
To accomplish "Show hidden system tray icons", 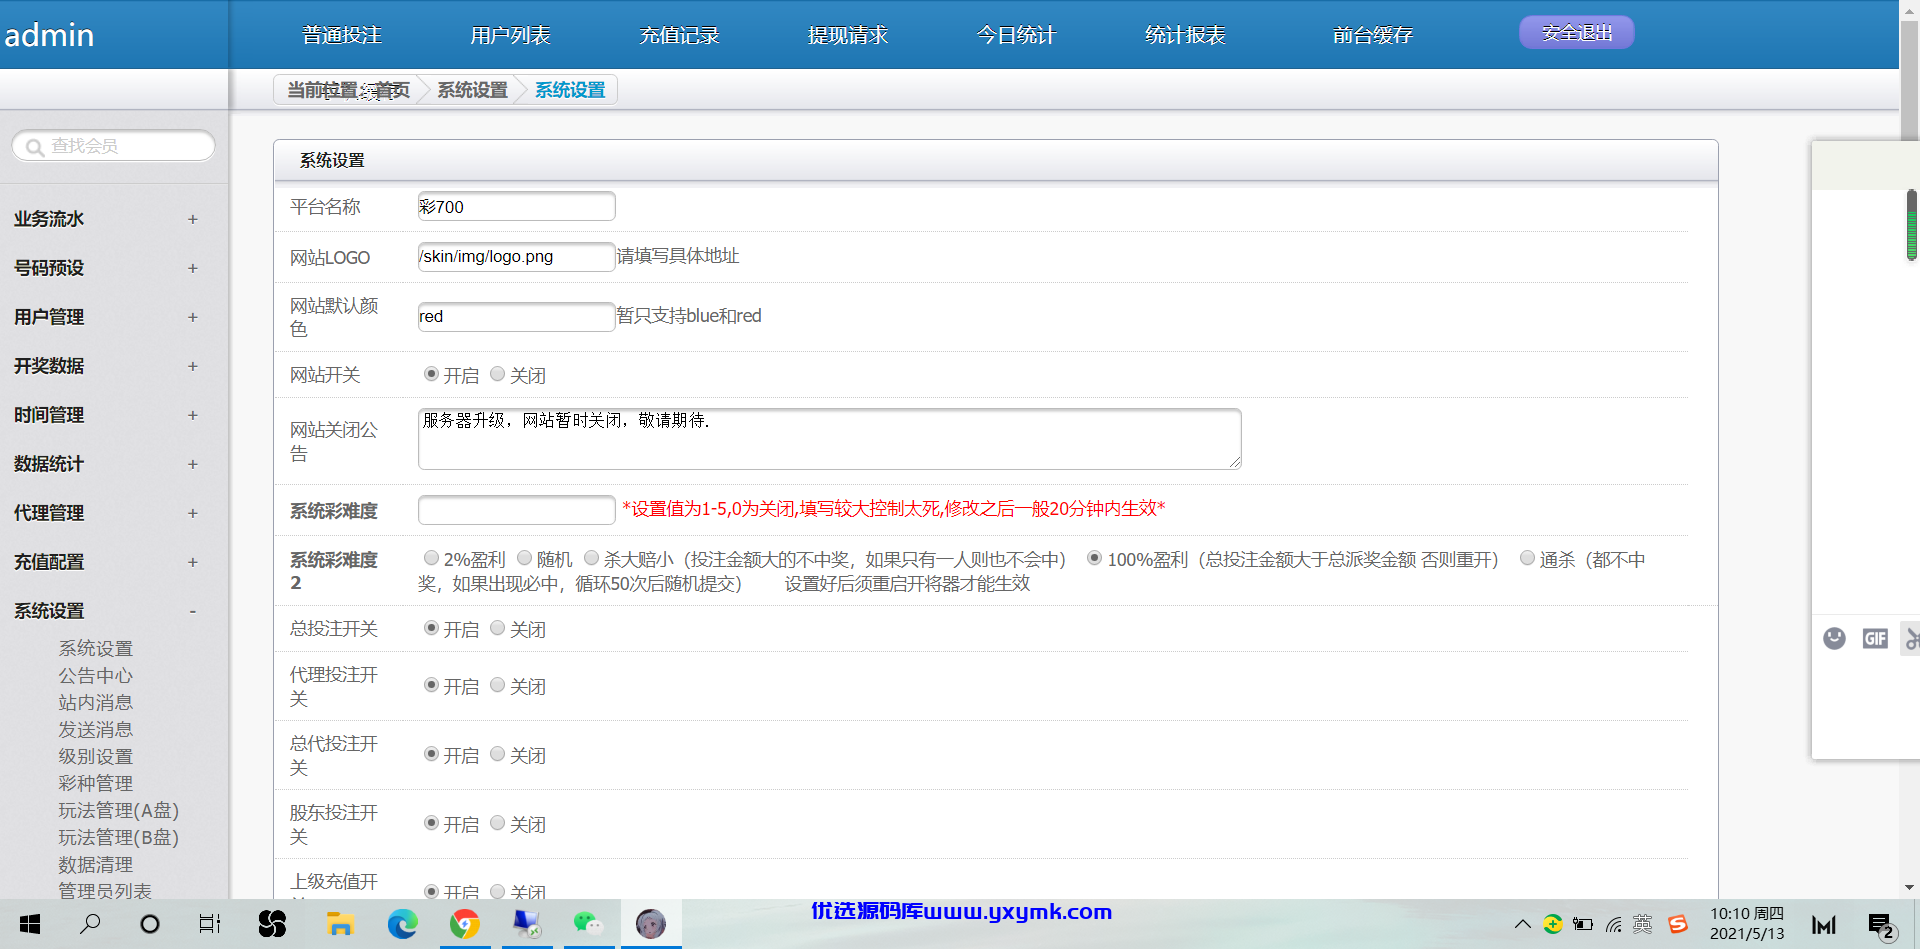I will [1522, 924].
